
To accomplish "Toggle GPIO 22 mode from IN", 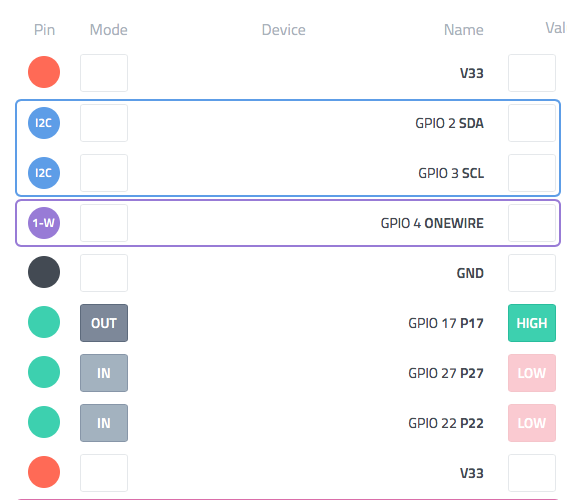I will pos(104,423).
